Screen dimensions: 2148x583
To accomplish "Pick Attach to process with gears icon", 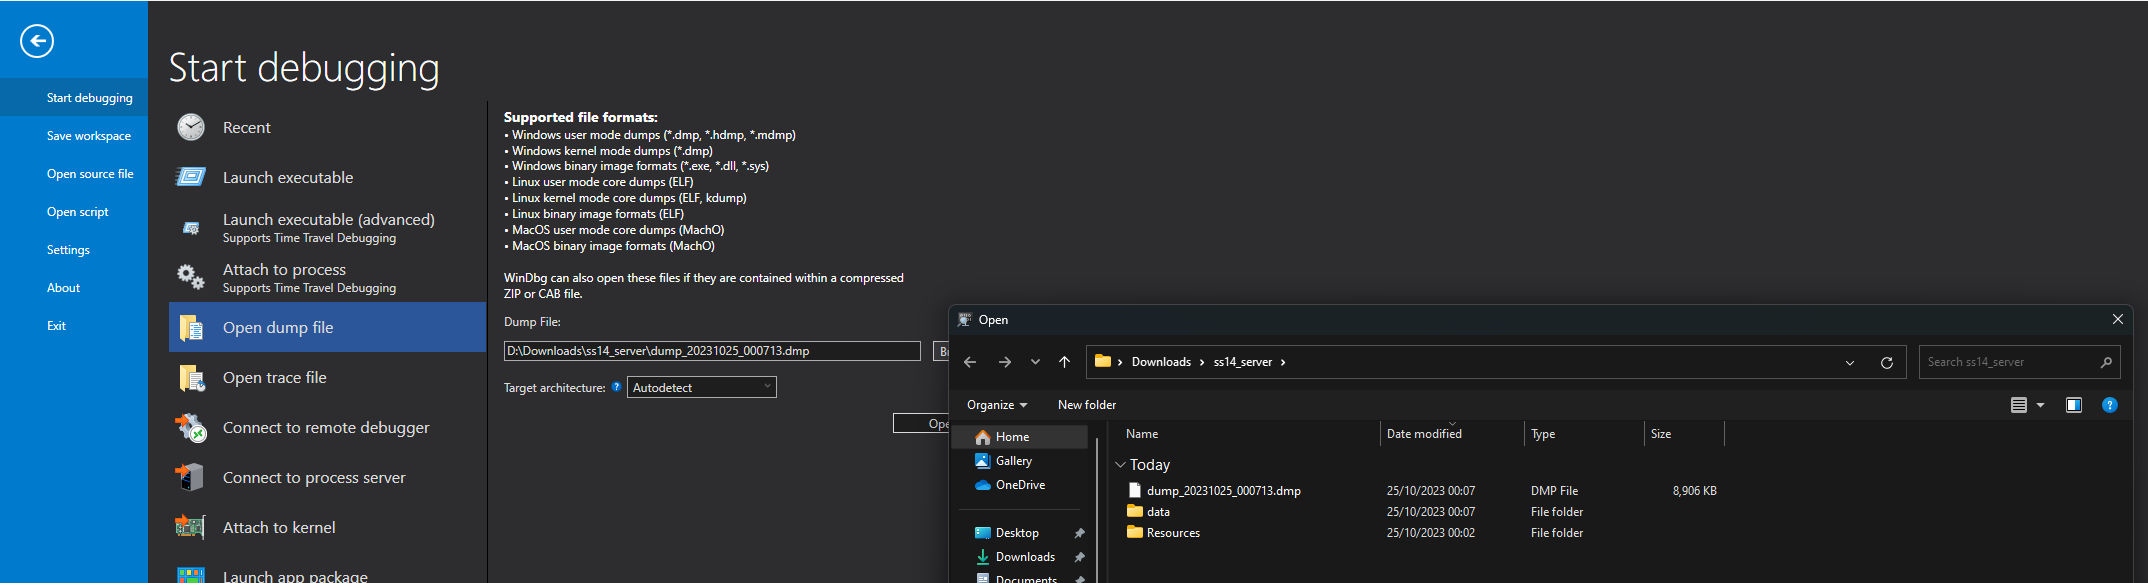I will tap(327, 277).
